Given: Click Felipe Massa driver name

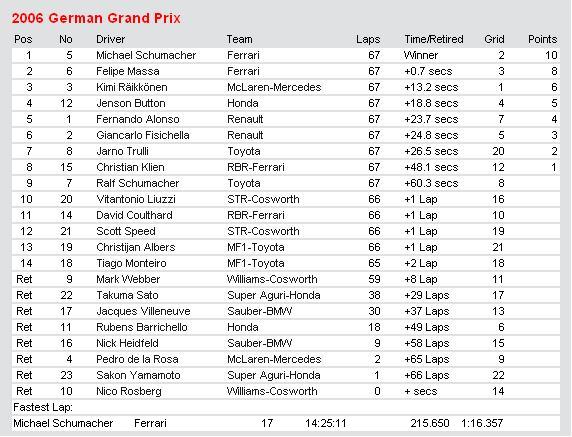Looking at the screenshot, I should click(128, 71).
